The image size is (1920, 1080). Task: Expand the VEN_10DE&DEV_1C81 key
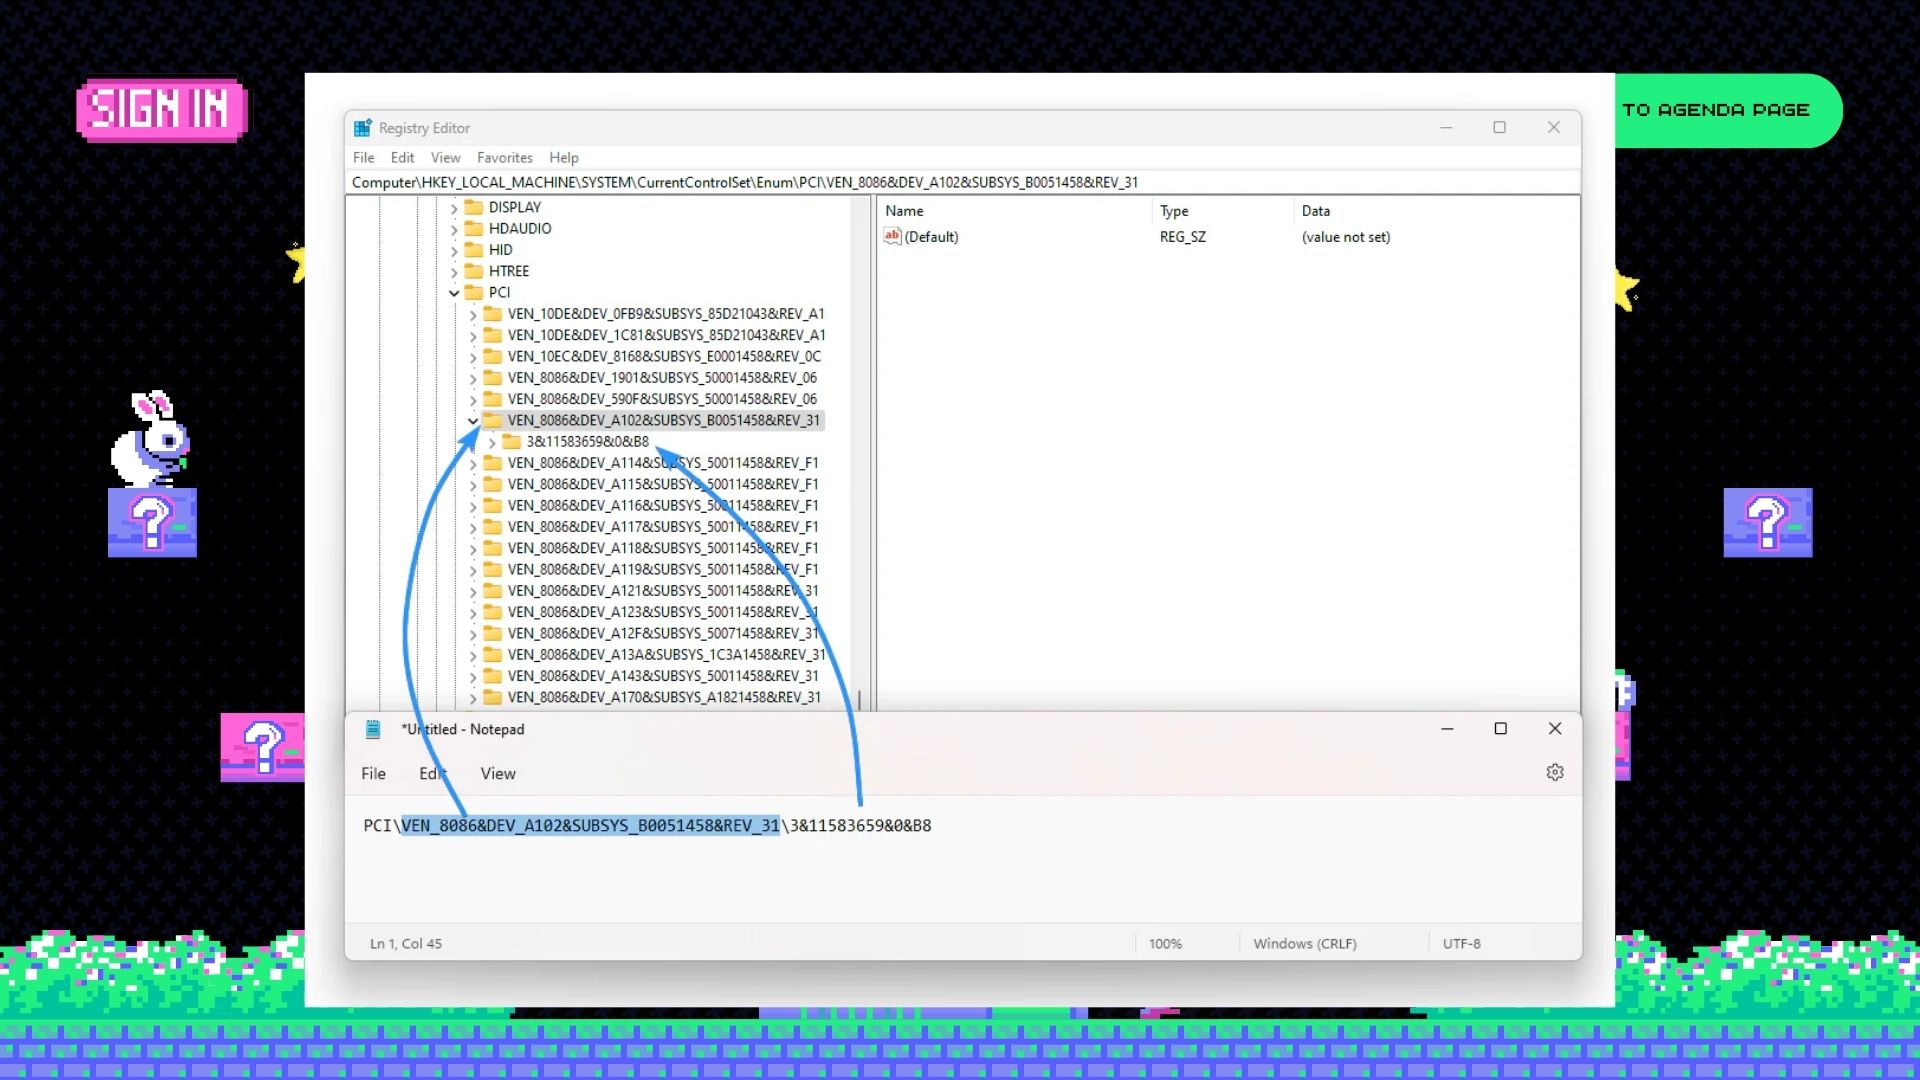click(x=473, y=336)
